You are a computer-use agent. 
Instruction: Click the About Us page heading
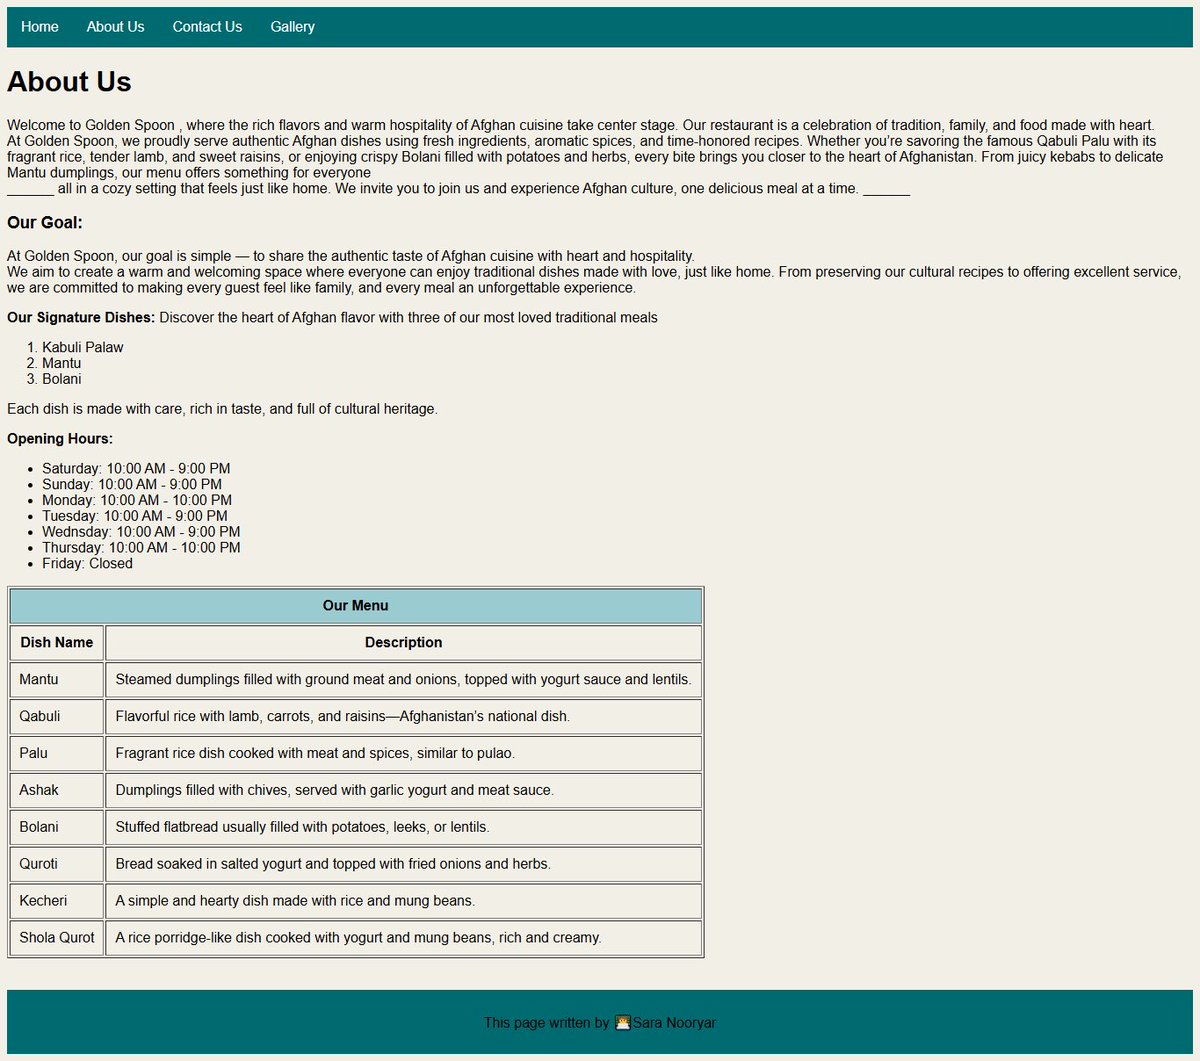(69, 82)
